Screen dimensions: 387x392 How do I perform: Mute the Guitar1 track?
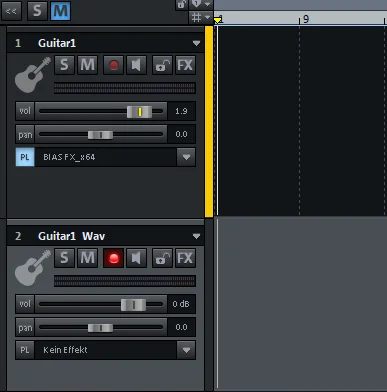87,65
